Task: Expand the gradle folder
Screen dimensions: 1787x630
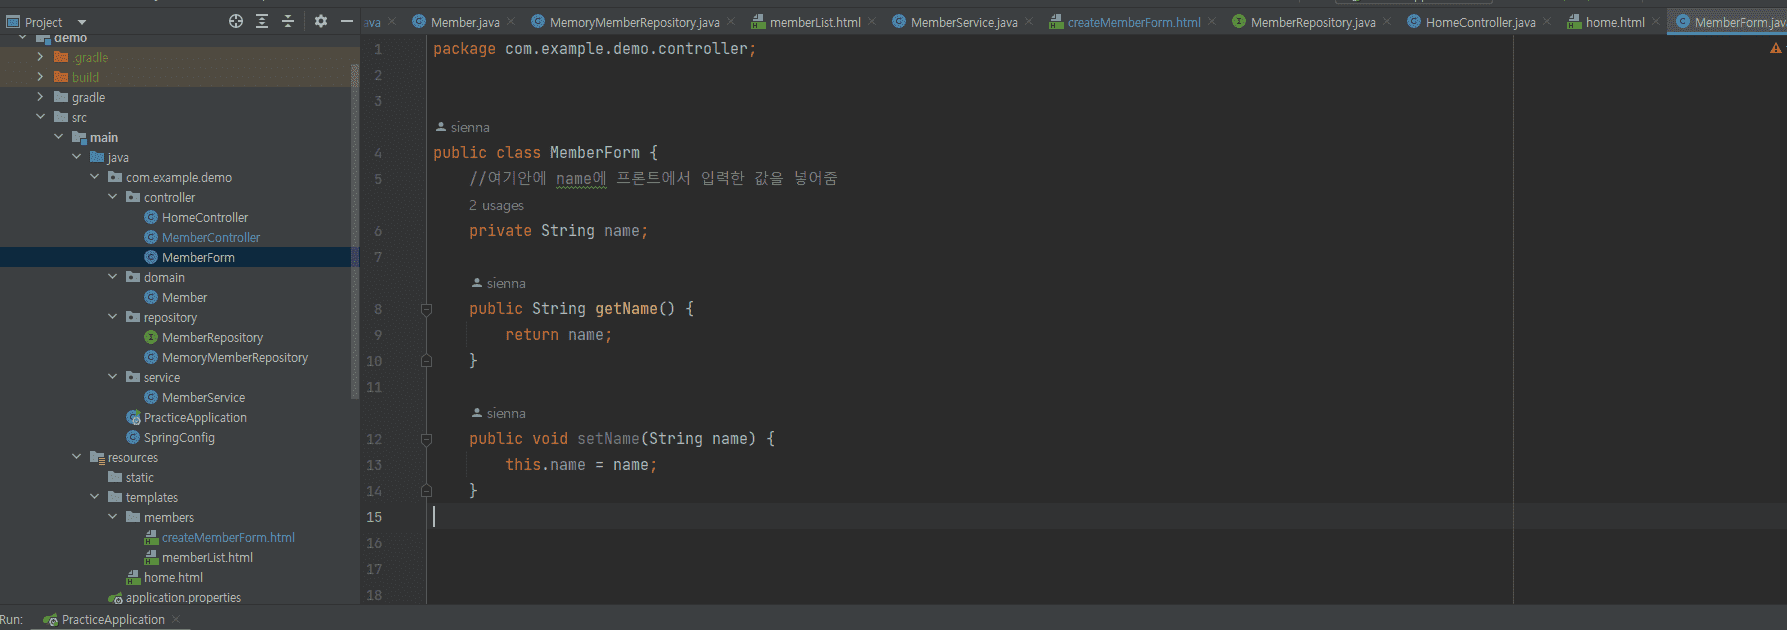Action: tap(40, 97)
